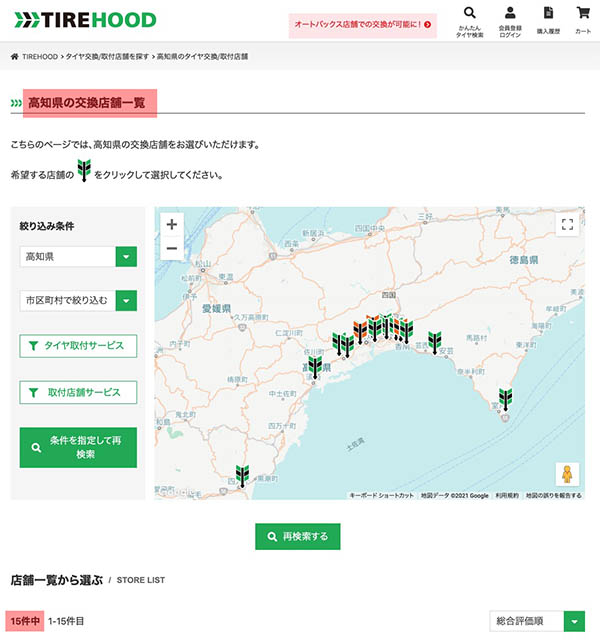Click the home icon in breadcrumb
Image resolution: width=600 pixels, height=640 pixels.
15,56
